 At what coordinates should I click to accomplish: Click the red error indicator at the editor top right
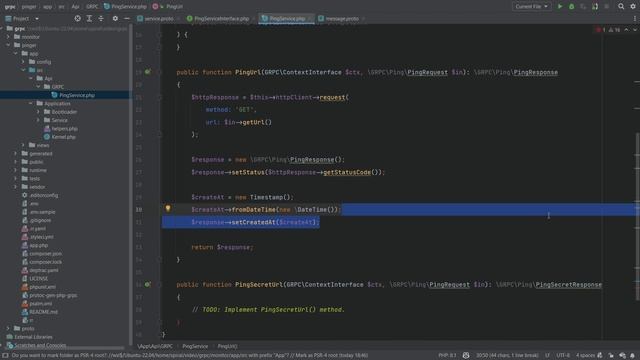(x=600, y=30)
